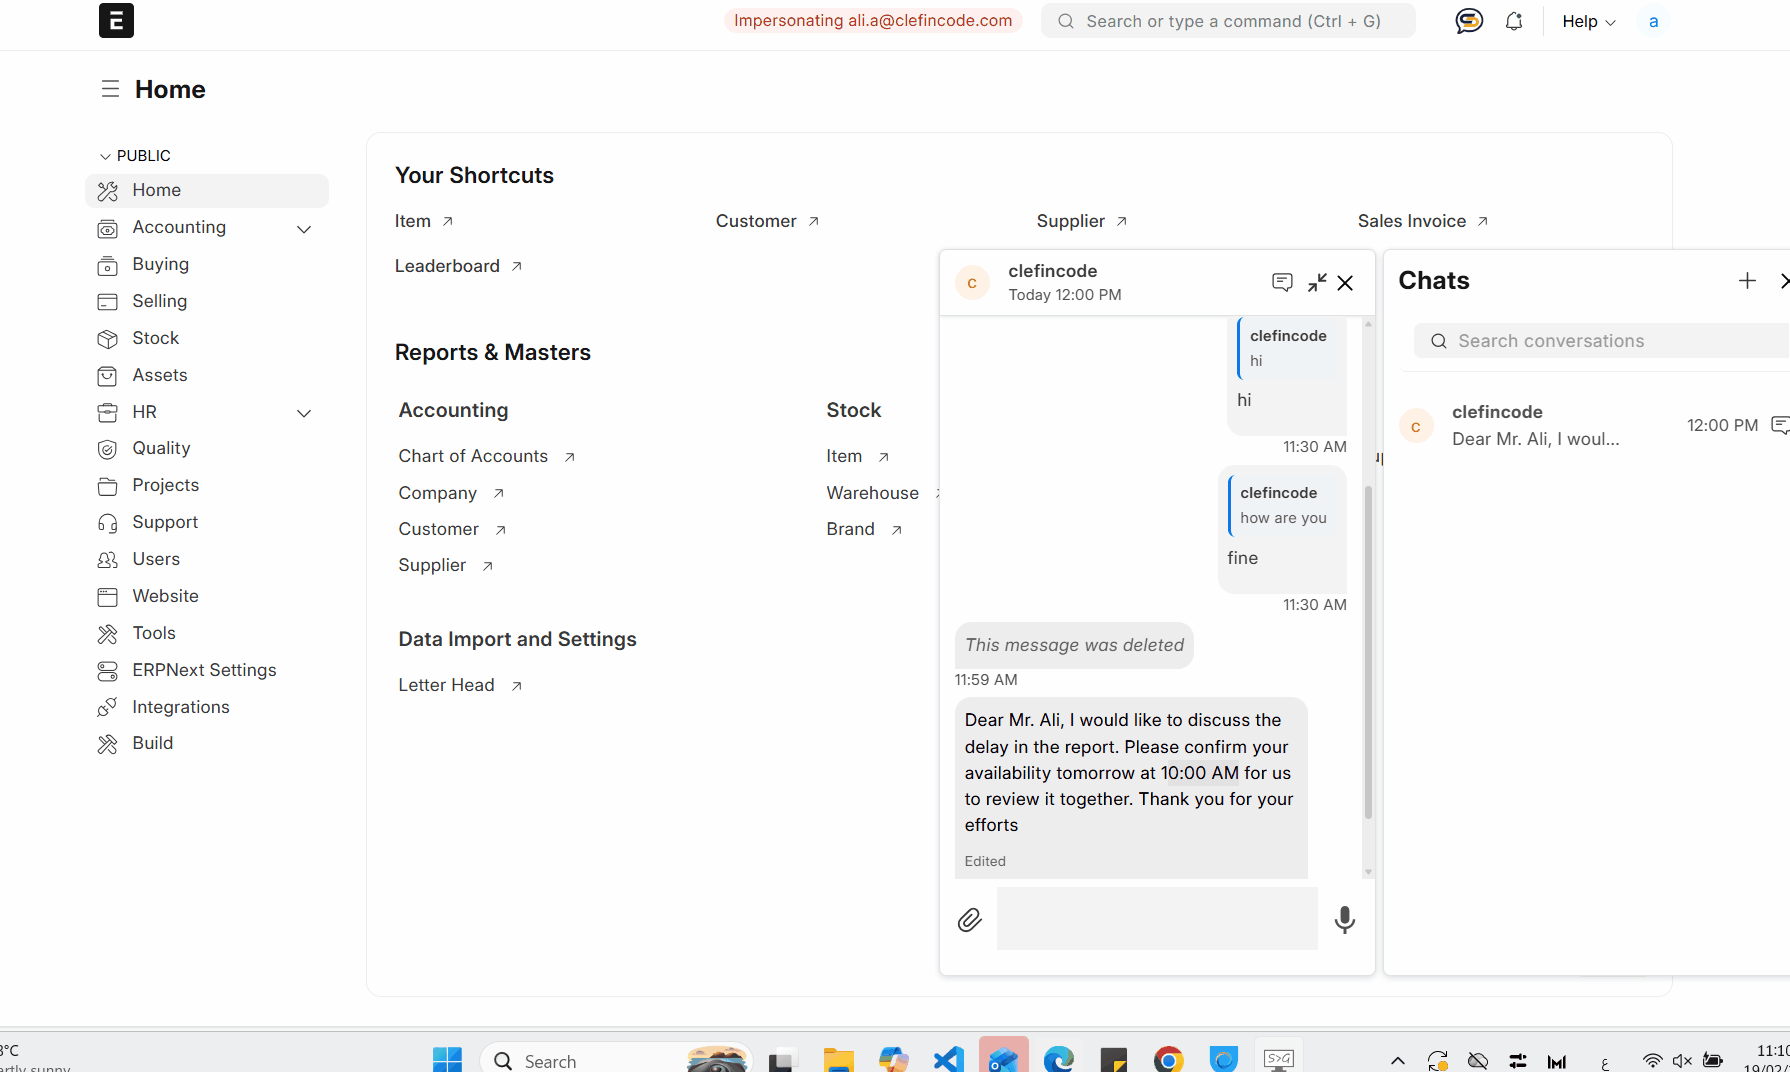Click the microphone voice message icon
Viewport: 1790px width, 1072px height.
point(1345,919)
